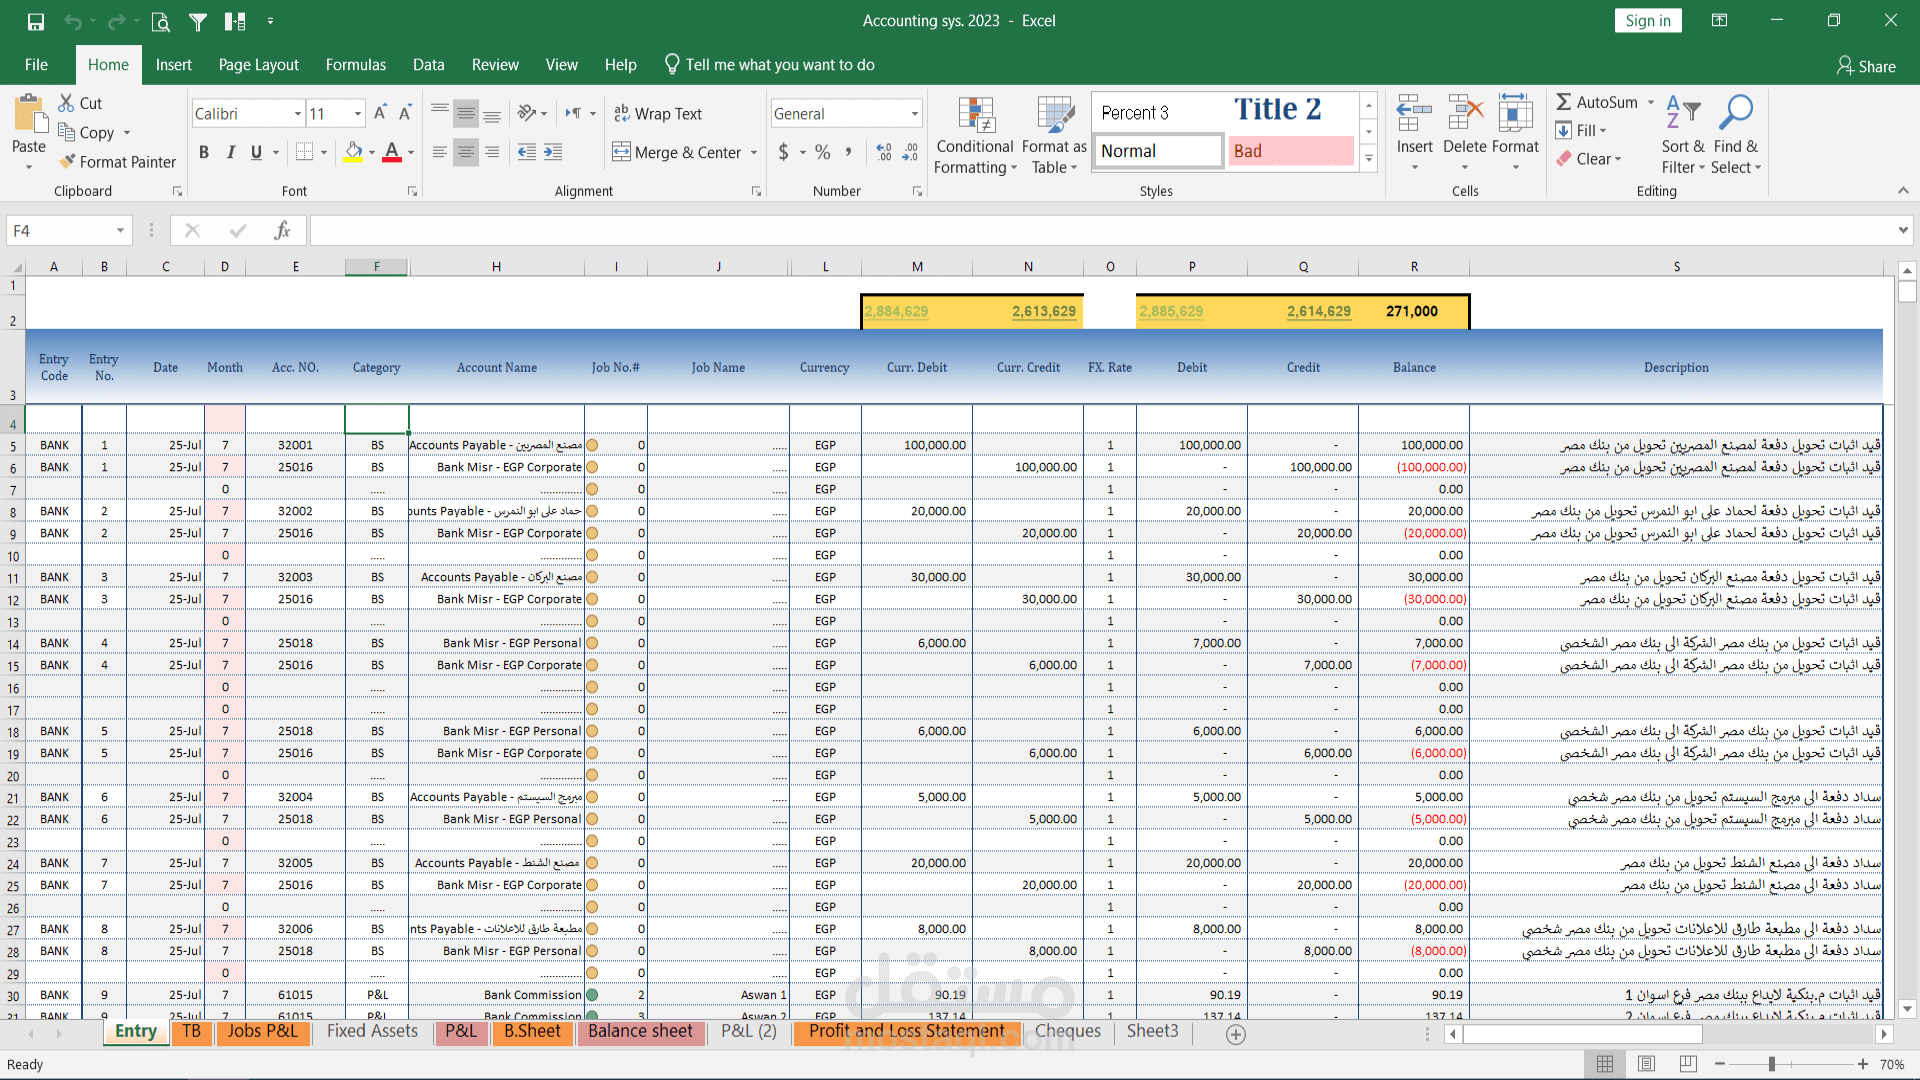Viewport: 1920px width, 1080px height.
Task: Click the Sign in button
Action: point(1647,21)
